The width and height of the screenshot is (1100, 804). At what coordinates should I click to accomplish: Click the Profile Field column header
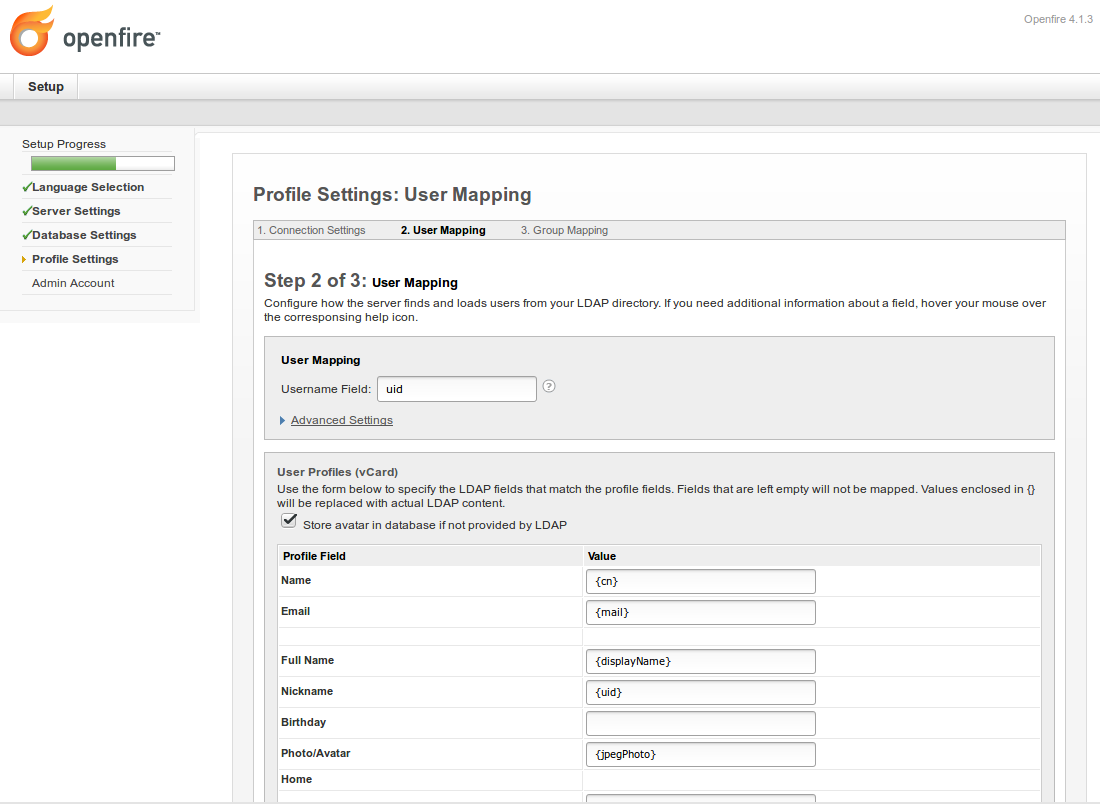pyautogui.click(x=314, y=556)
